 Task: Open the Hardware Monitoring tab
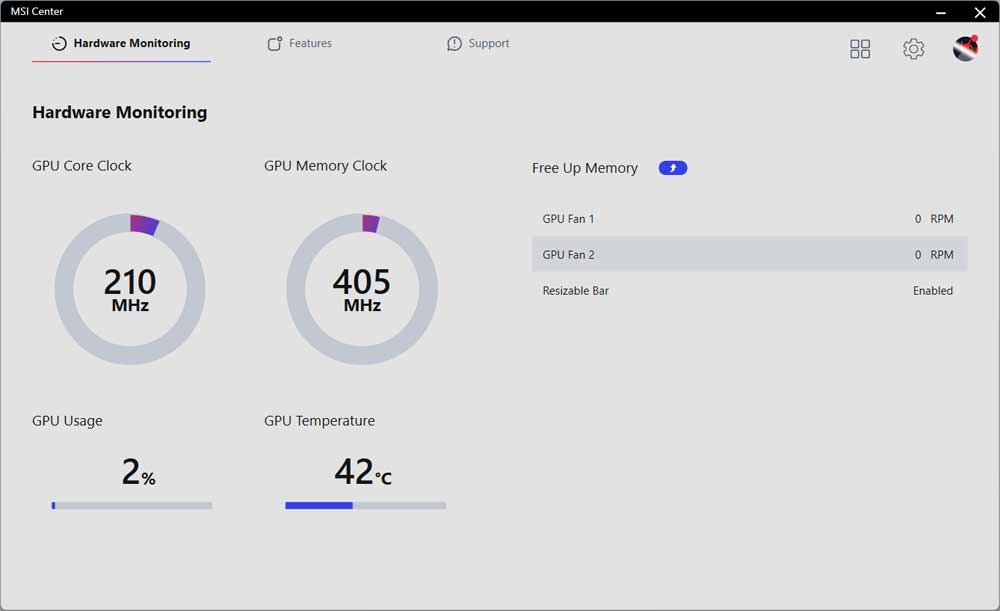point(121,43)
